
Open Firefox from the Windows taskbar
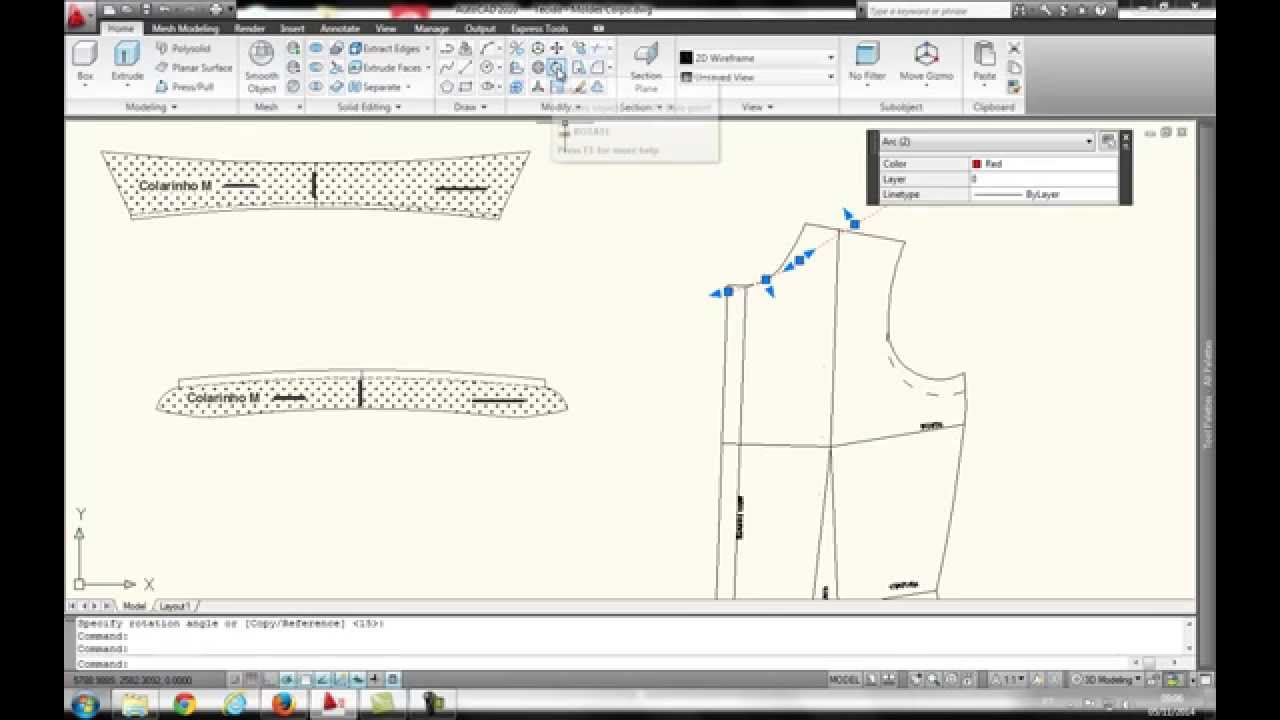click(282, 704)
